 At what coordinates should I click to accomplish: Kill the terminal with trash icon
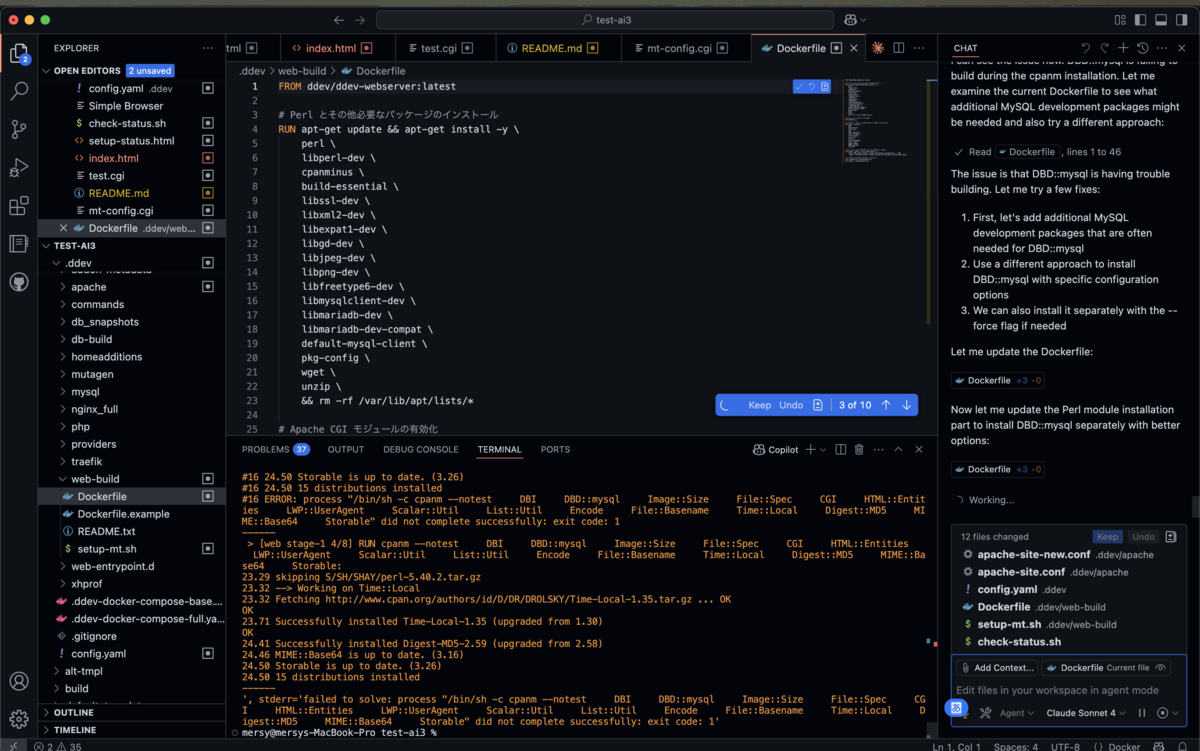(x=859, y=450)
